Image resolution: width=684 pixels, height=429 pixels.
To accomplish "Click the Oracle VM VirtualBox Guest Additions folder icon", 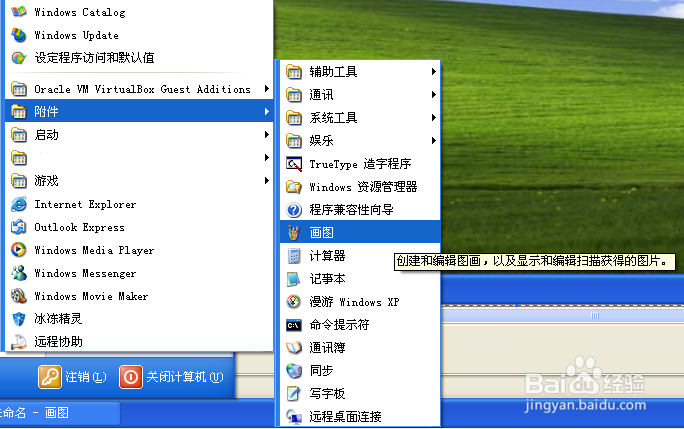I will click(19, 89).
